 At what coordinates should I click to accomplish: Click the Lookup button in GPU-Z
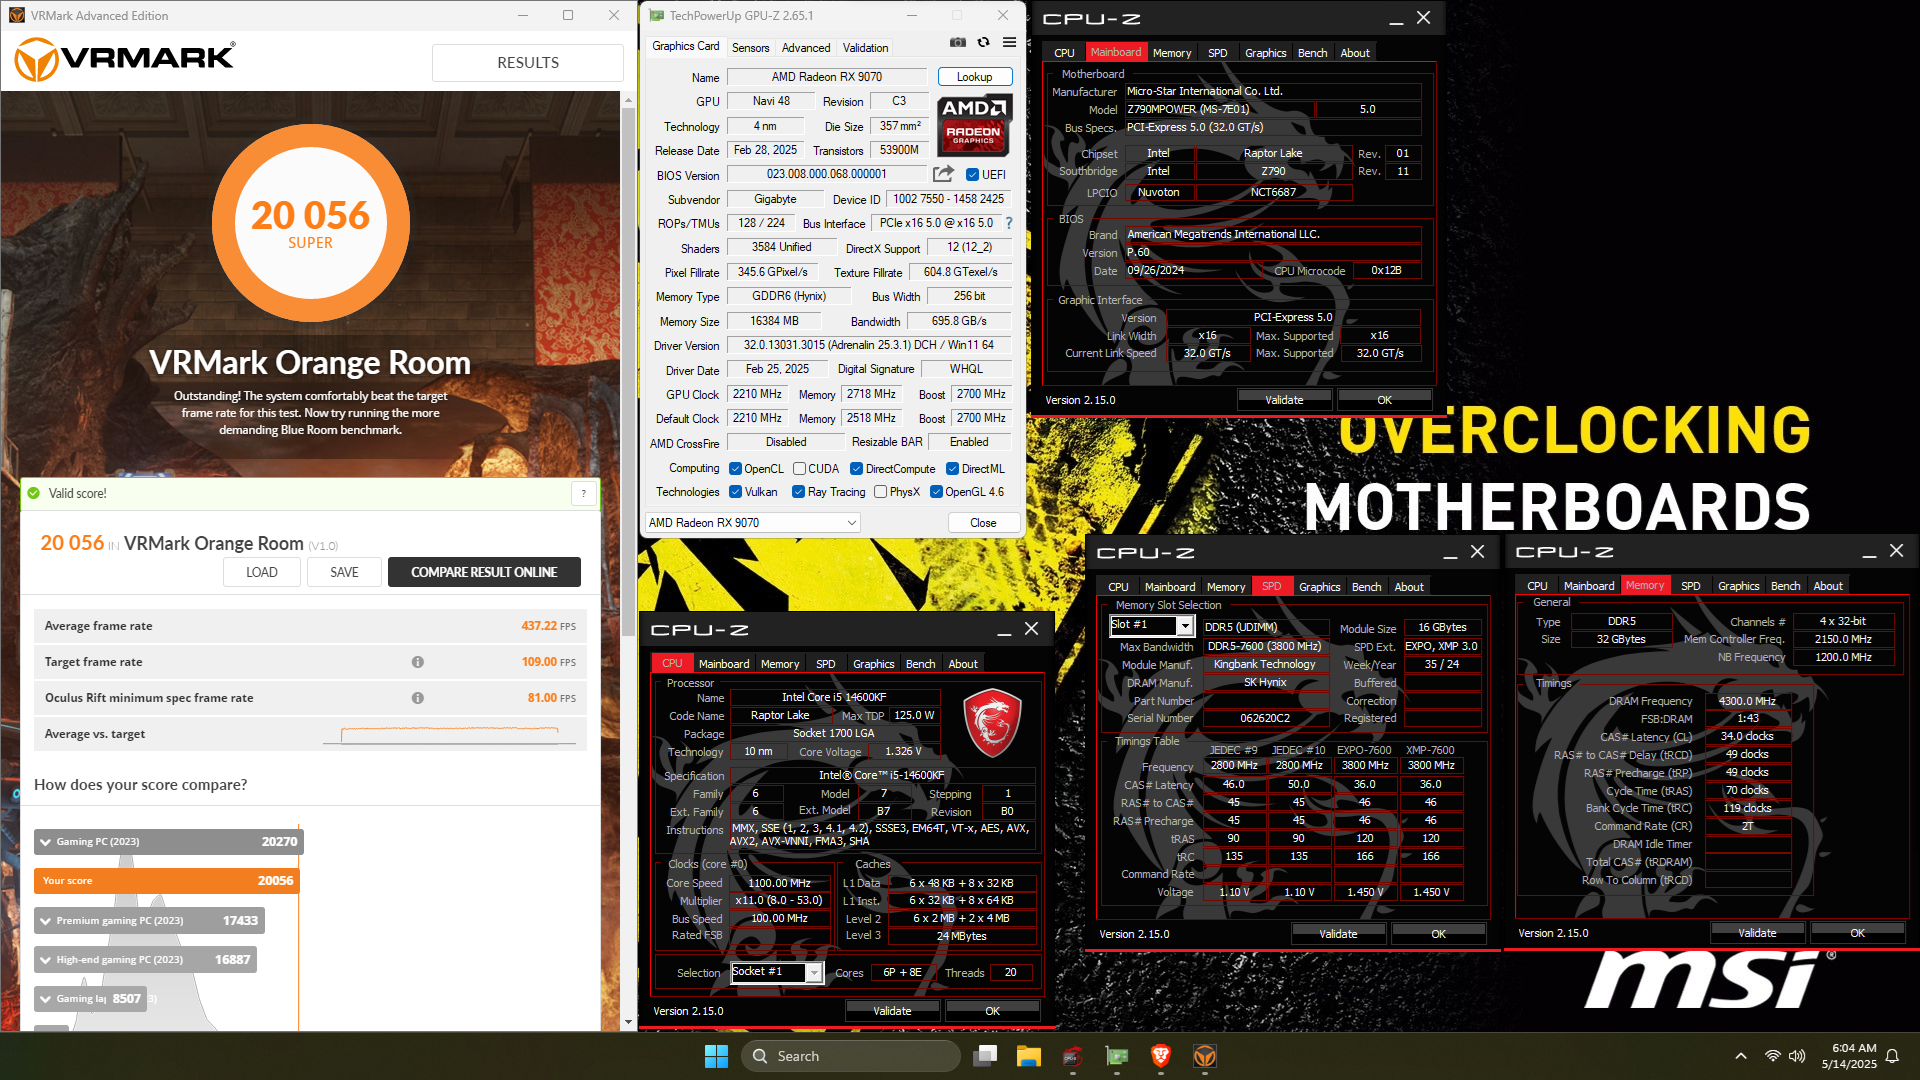[x=975, y=77]
